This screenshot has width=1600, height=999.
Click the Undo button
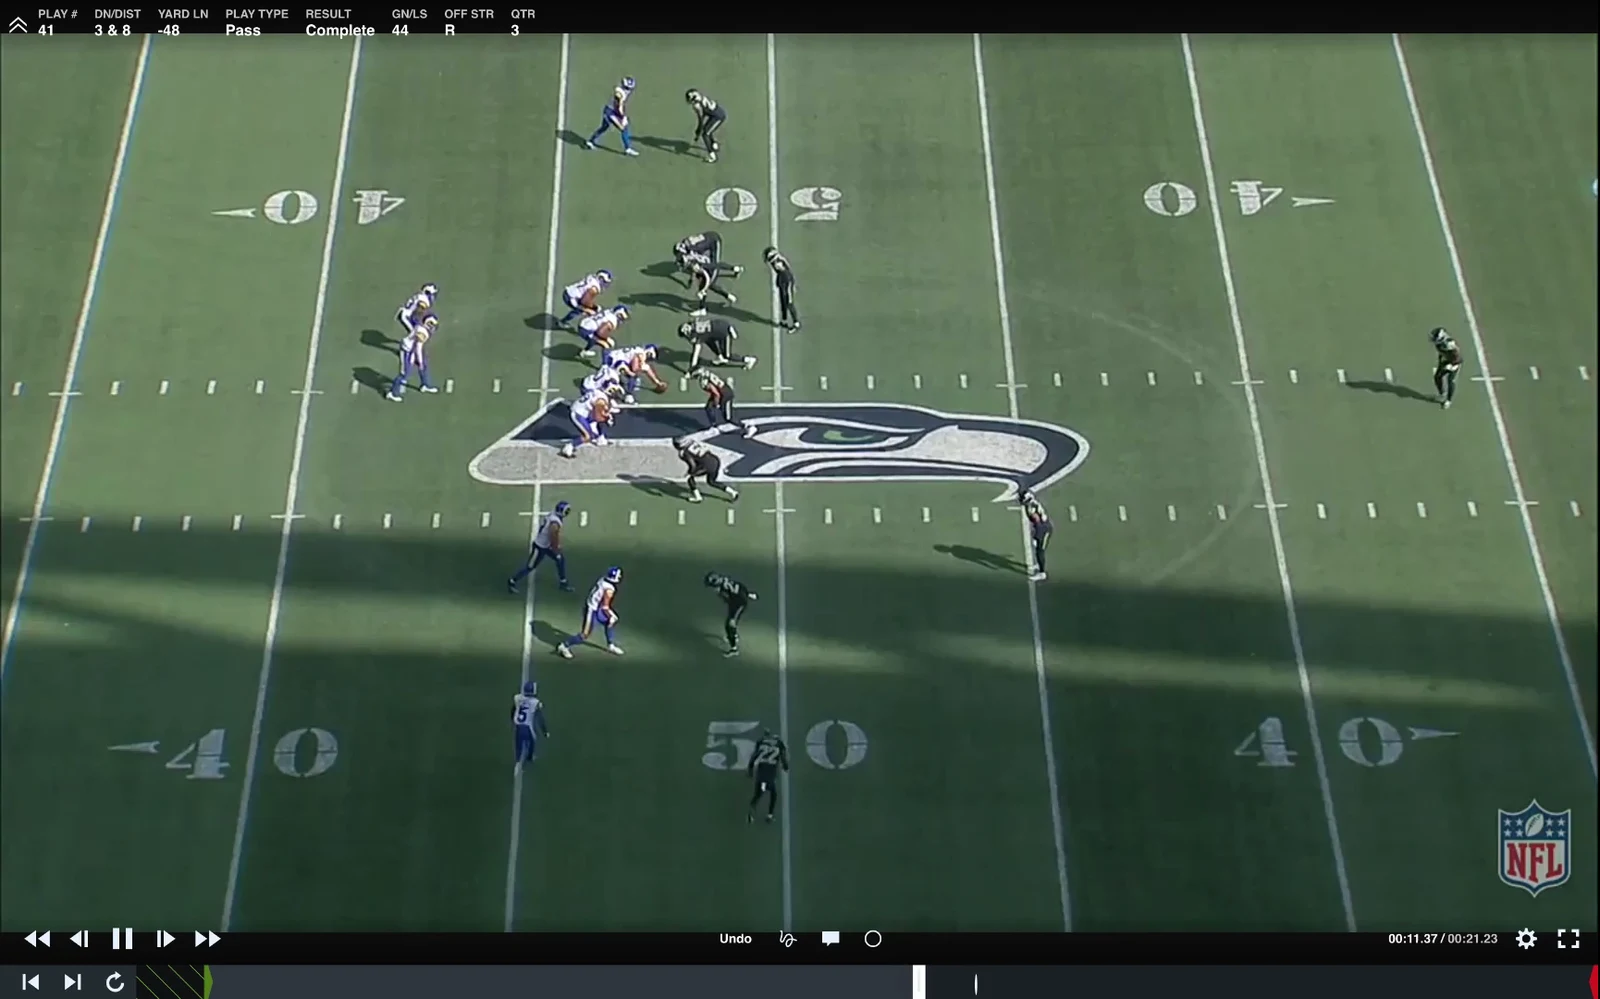click(735, 939)
